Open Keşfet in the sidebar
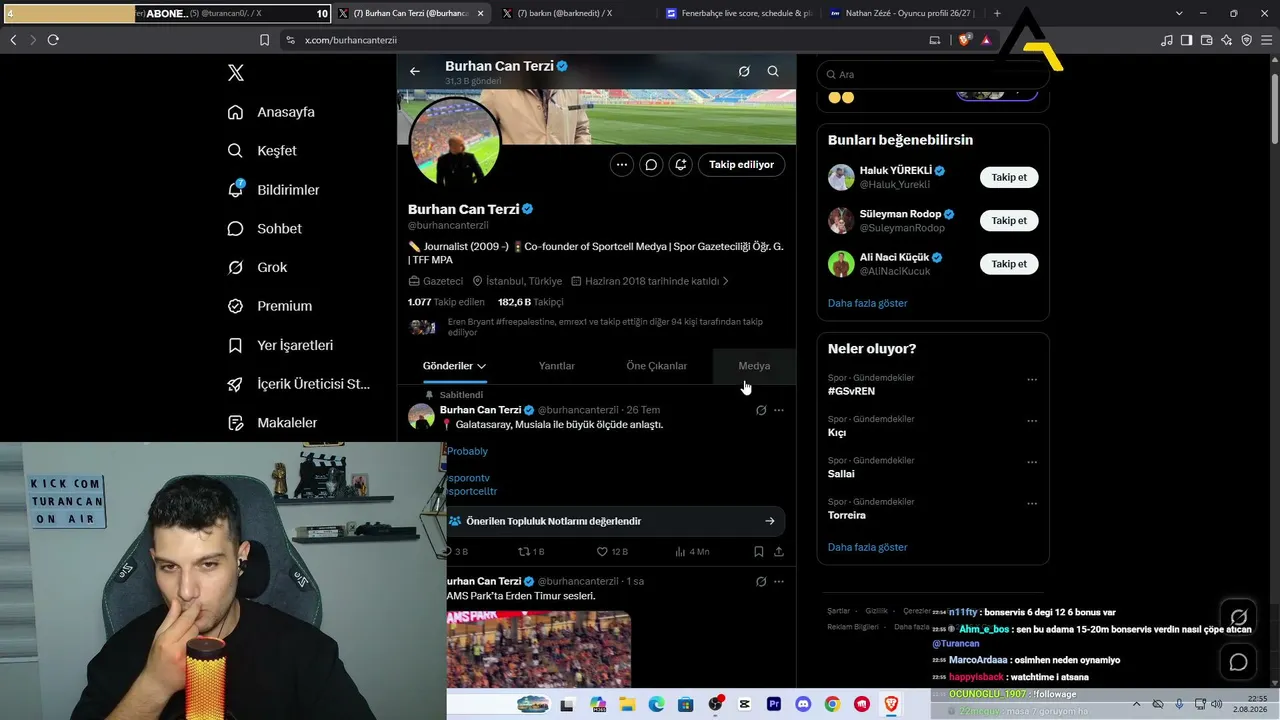Image resolution: width=1280 pixels, height=720 pixels. point(262,151)
